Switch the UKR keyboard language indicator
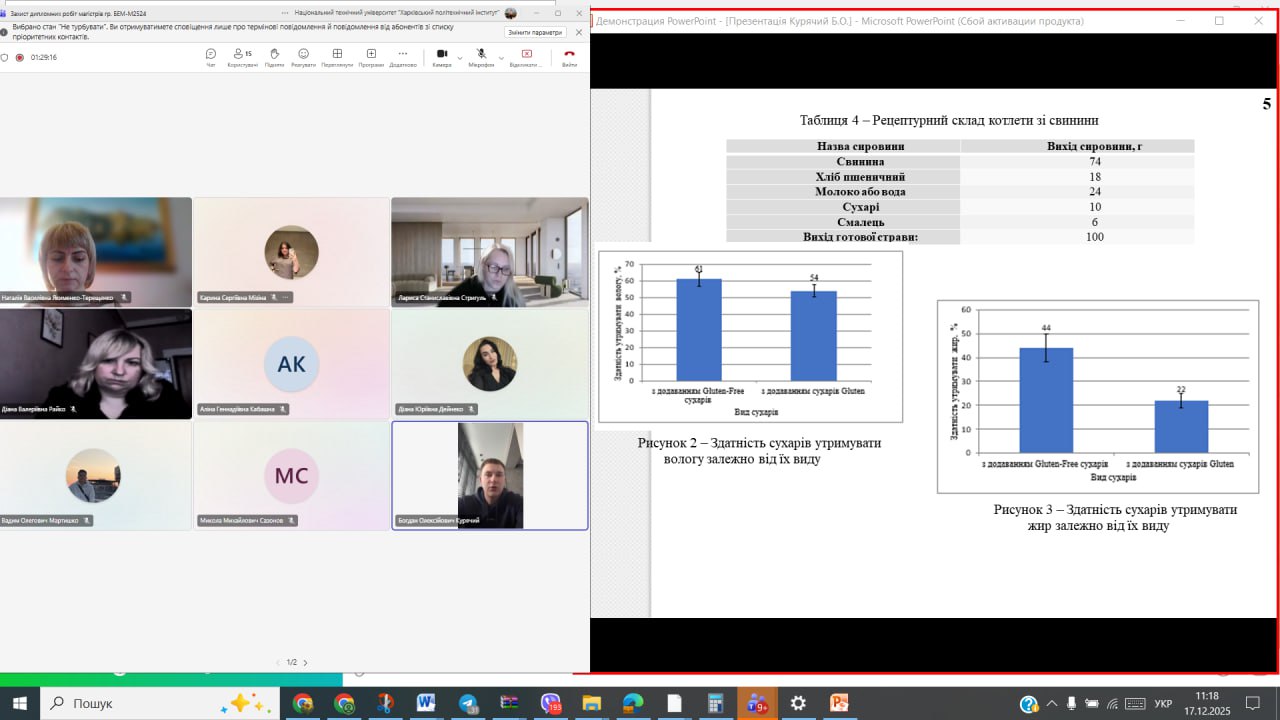Viewport: 1280px width, 720px height. [1163, 703]
